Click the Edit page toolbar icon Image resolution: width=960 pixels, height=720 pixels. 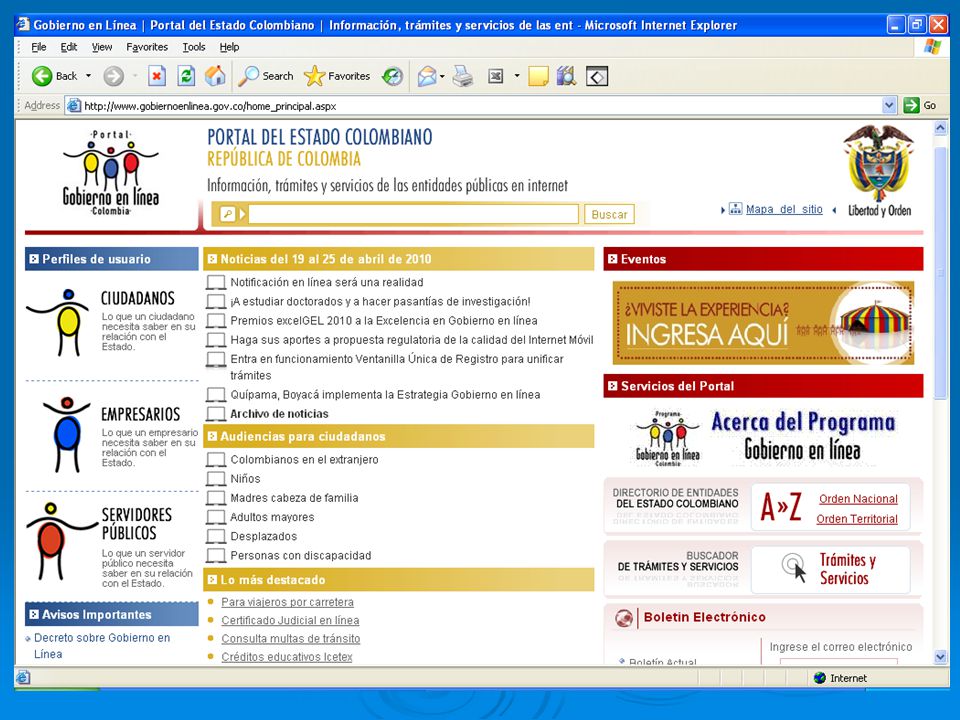[x=495, y=77]
